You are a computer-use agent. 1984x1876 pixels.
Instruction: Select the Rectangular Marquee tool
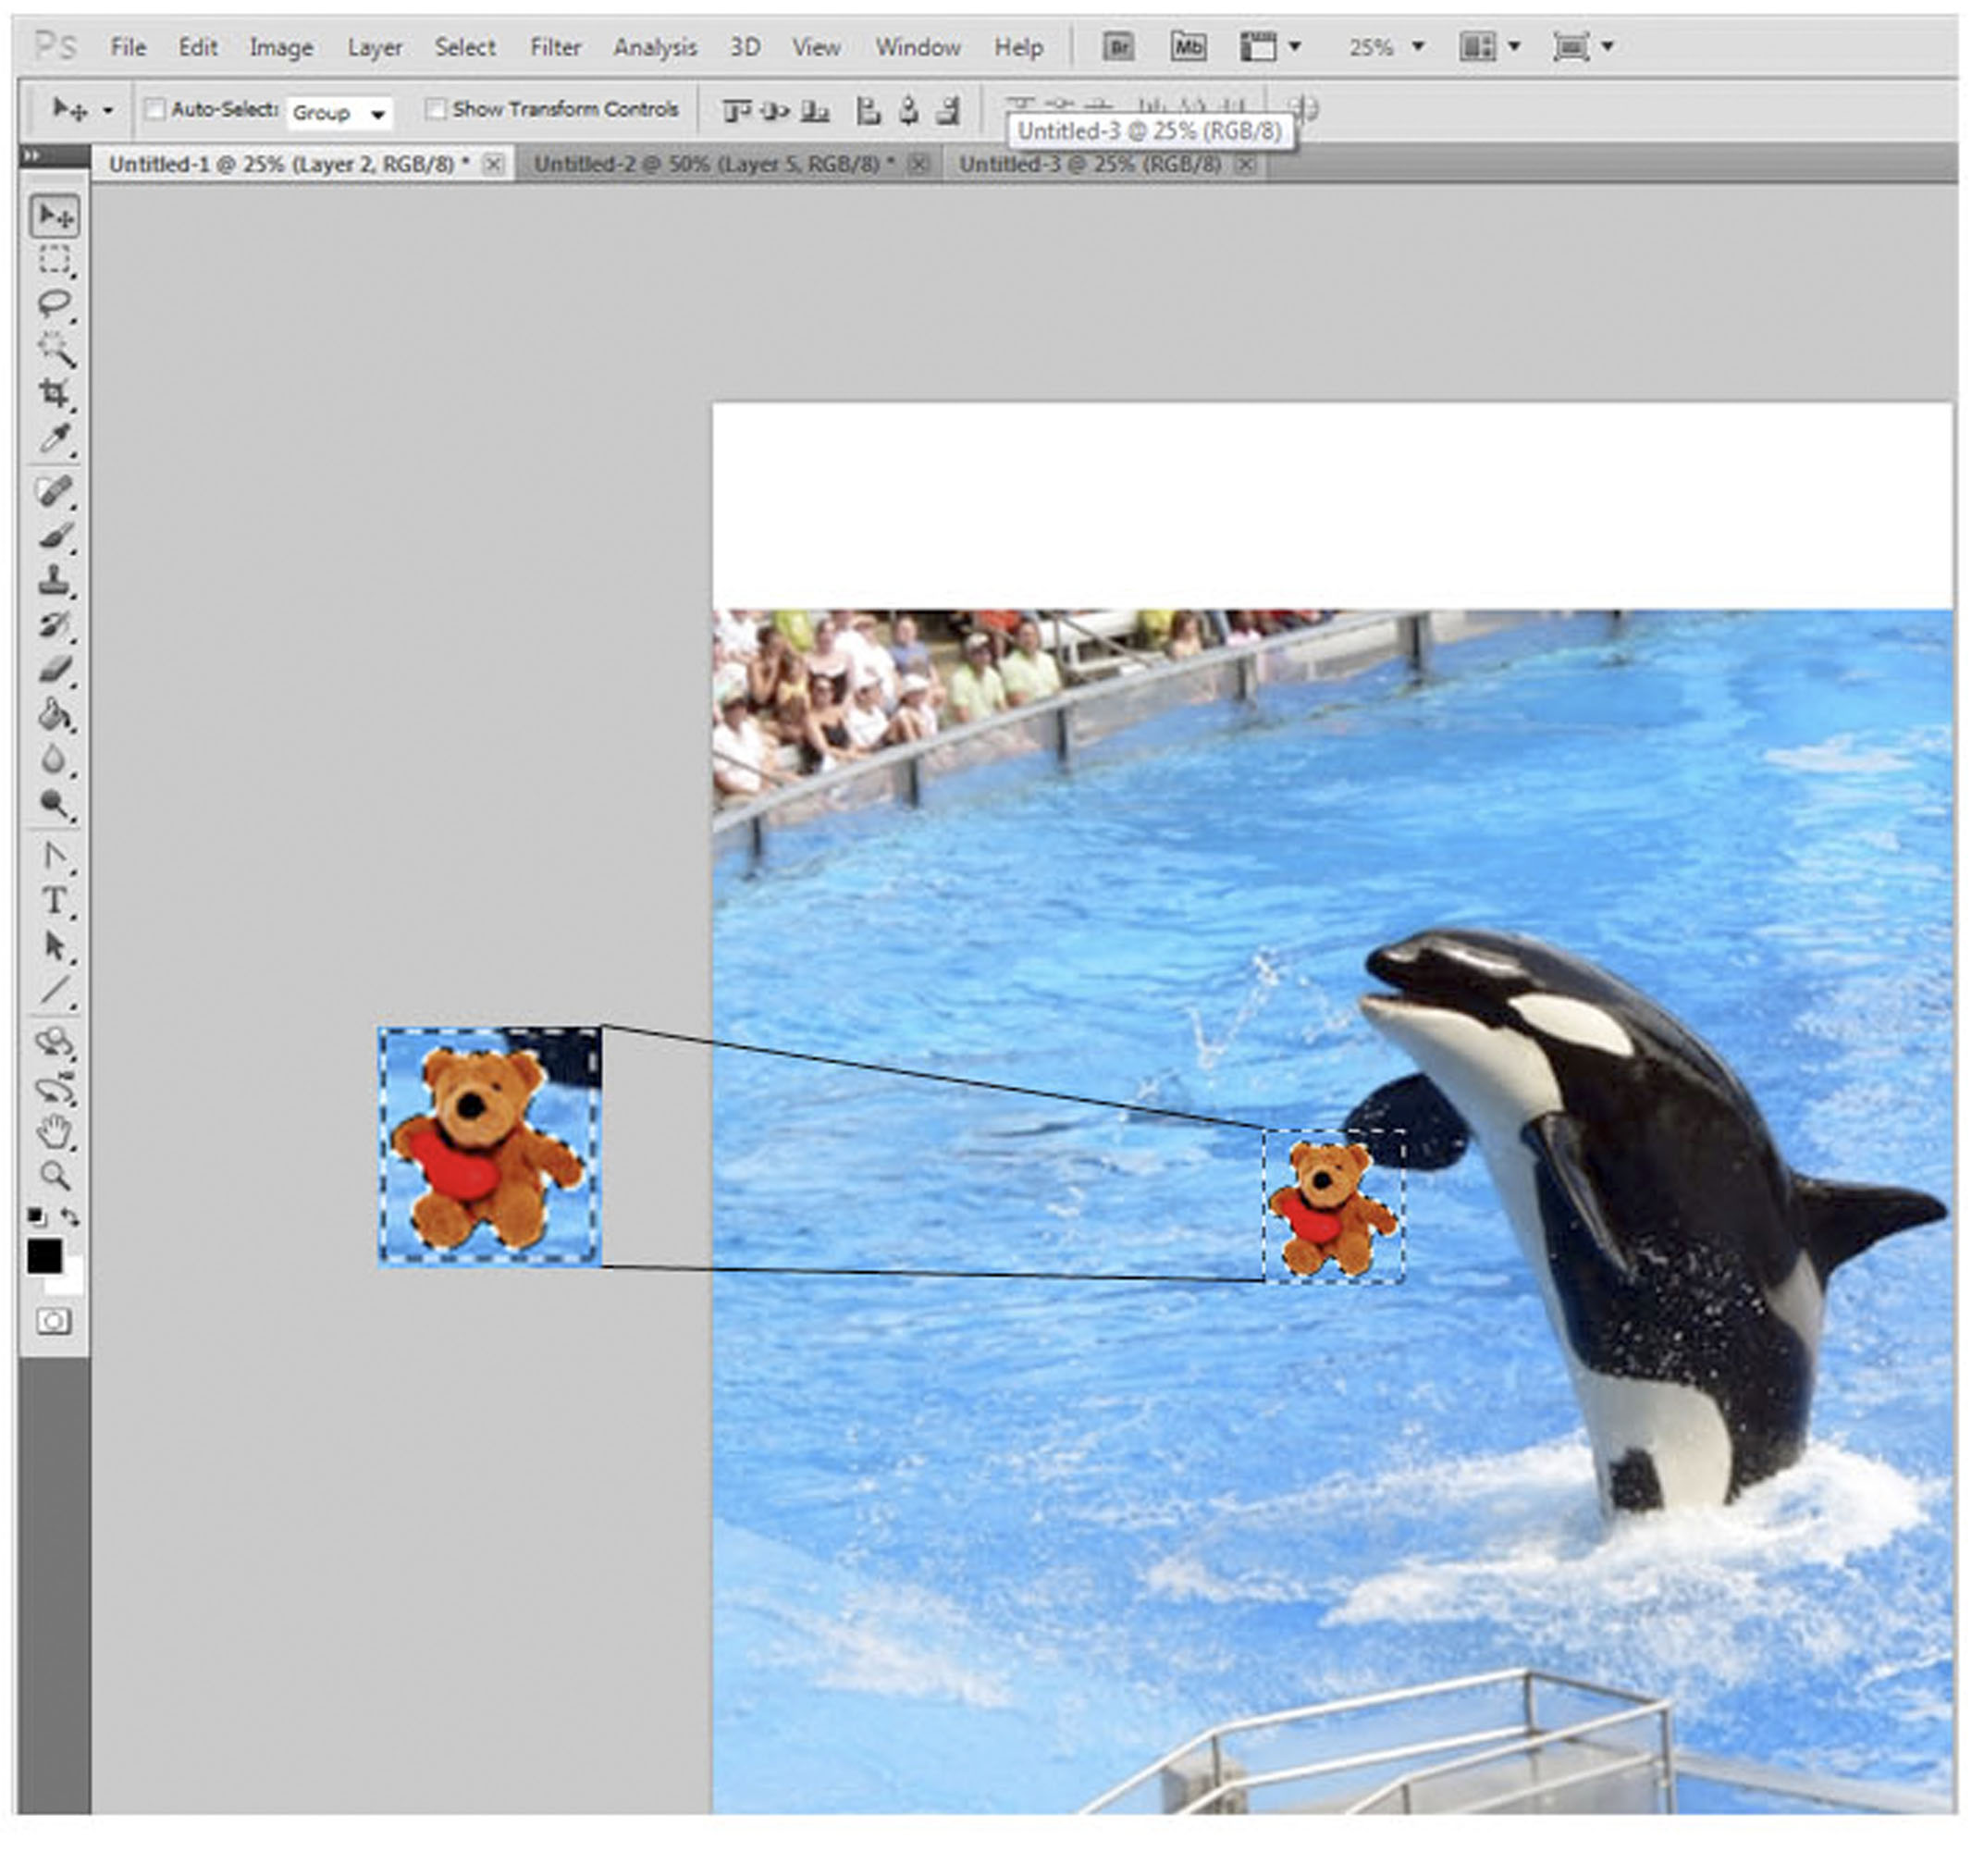tap(55, 260)
